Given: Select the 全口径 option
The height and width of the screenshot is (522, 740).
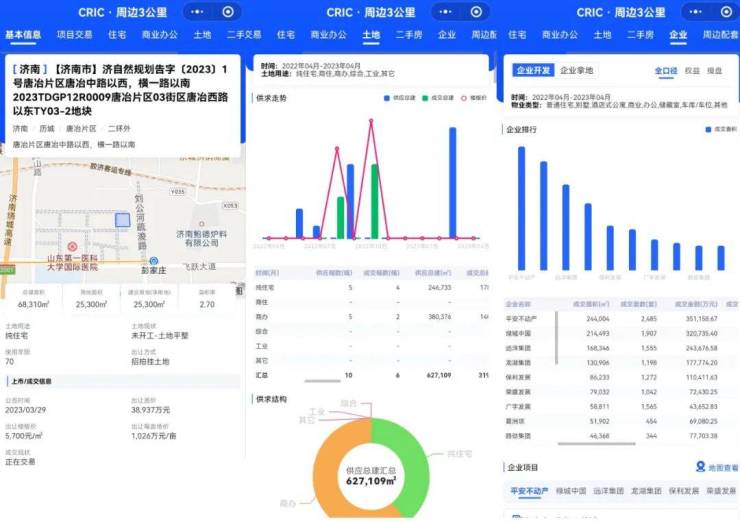Looking at the screenshot, I should pyautogui.click(x=666, y=71).
